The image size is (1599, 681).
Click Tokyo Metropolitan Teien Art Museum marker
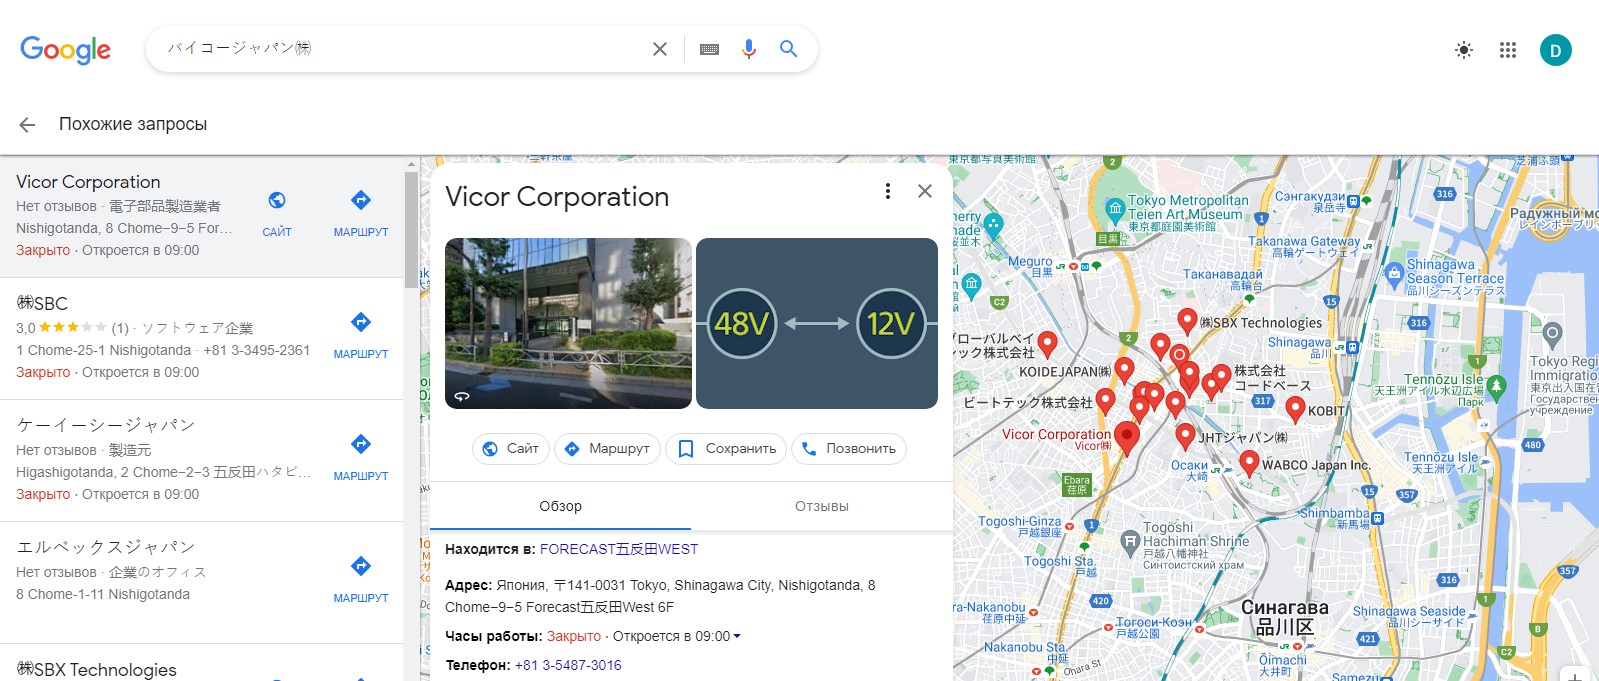(1115, 209)
